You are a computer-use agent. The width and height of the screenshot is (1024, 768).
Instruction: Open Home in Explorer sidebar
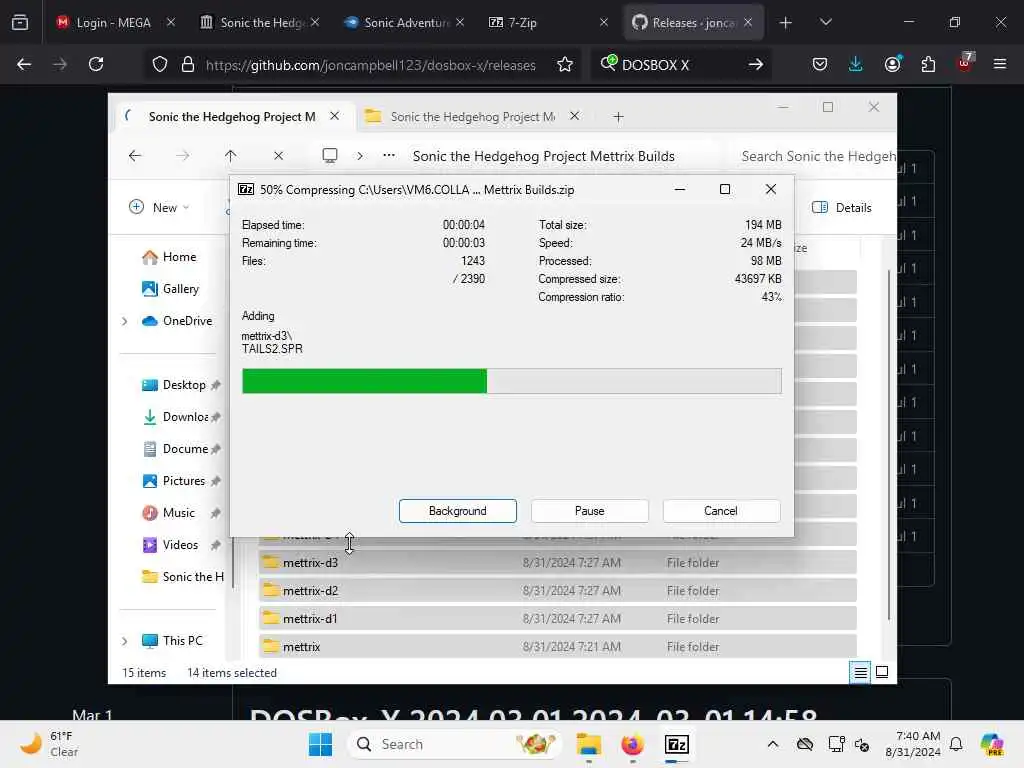(169, 257)
